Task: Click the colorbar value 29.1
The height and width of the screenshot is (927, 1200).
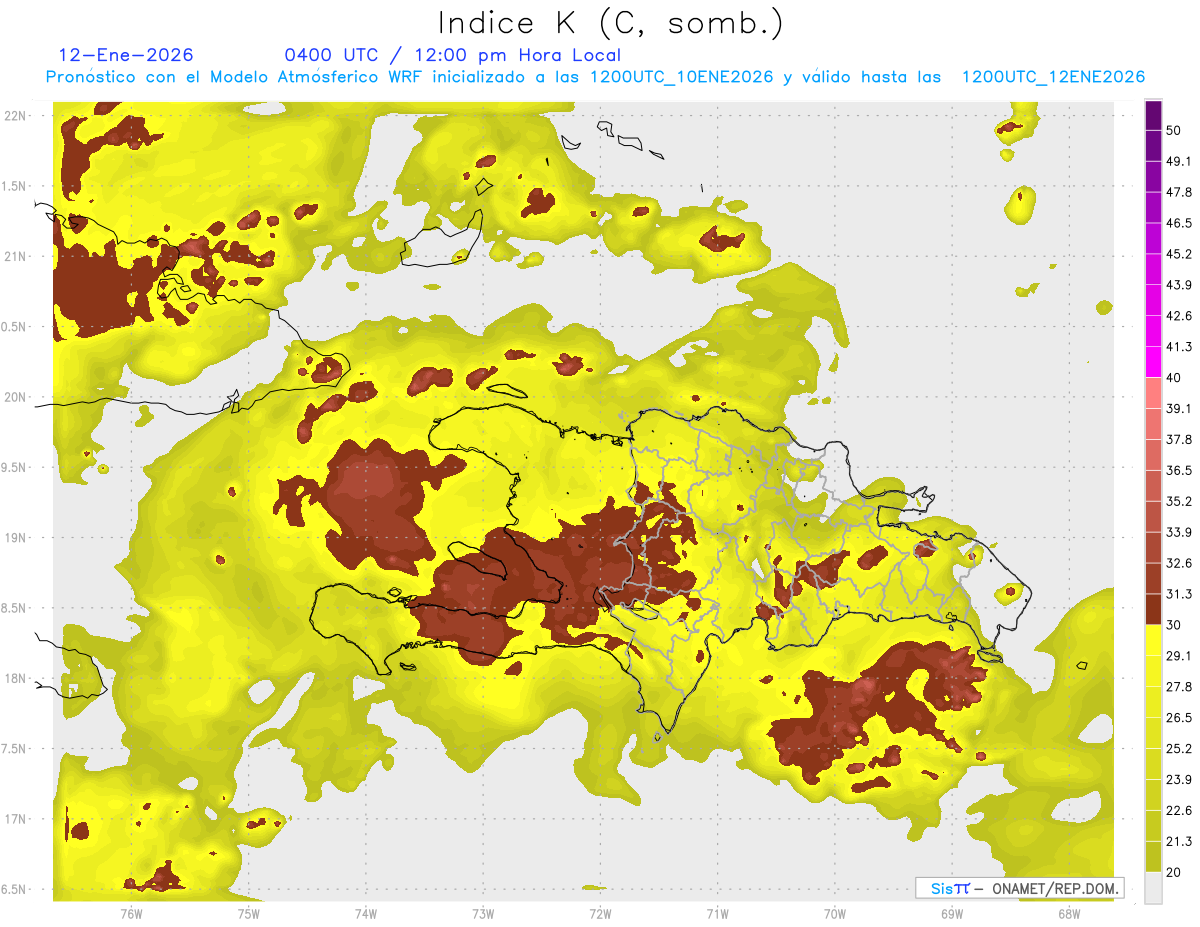Action: [x=1178, y=656]
